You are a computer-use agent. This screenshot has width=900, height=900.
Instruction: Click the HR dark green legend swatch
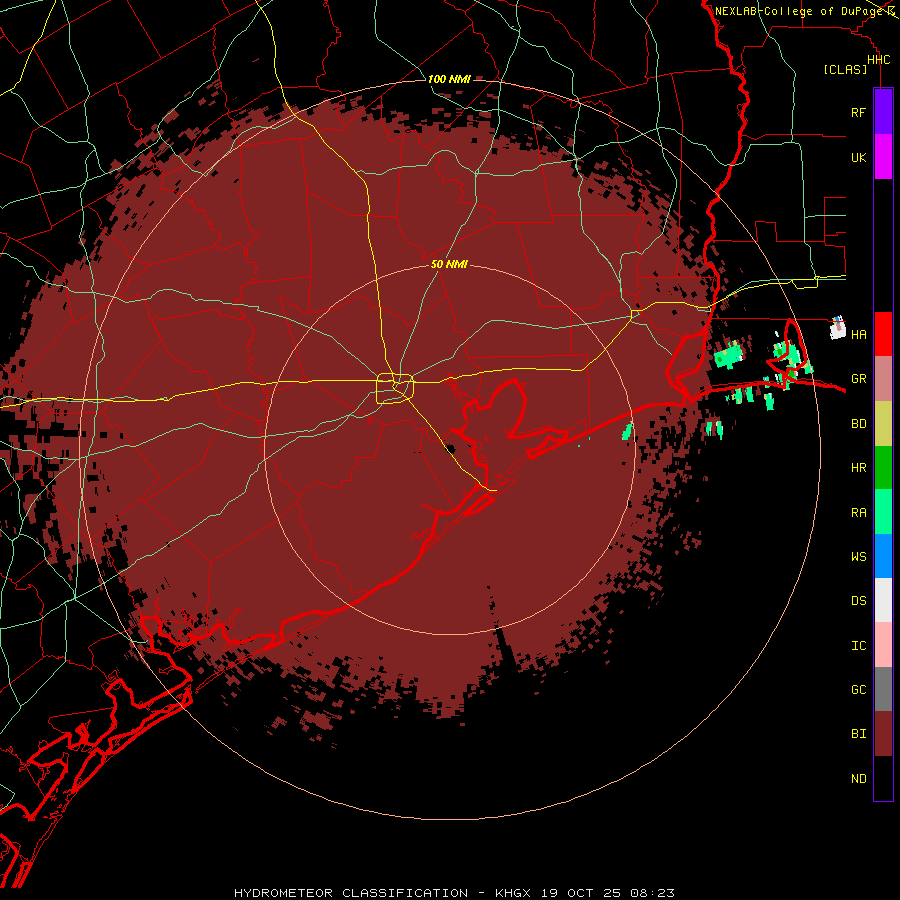pos(883,468)
